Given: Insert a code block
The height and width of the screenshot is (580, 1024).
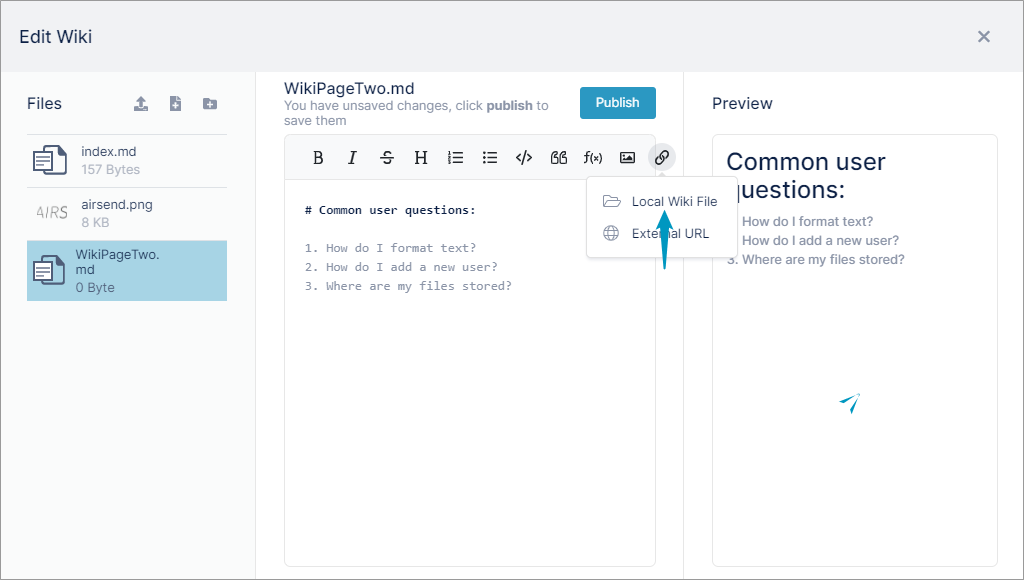Looking at the screenshot, I should tap(524, 157).
